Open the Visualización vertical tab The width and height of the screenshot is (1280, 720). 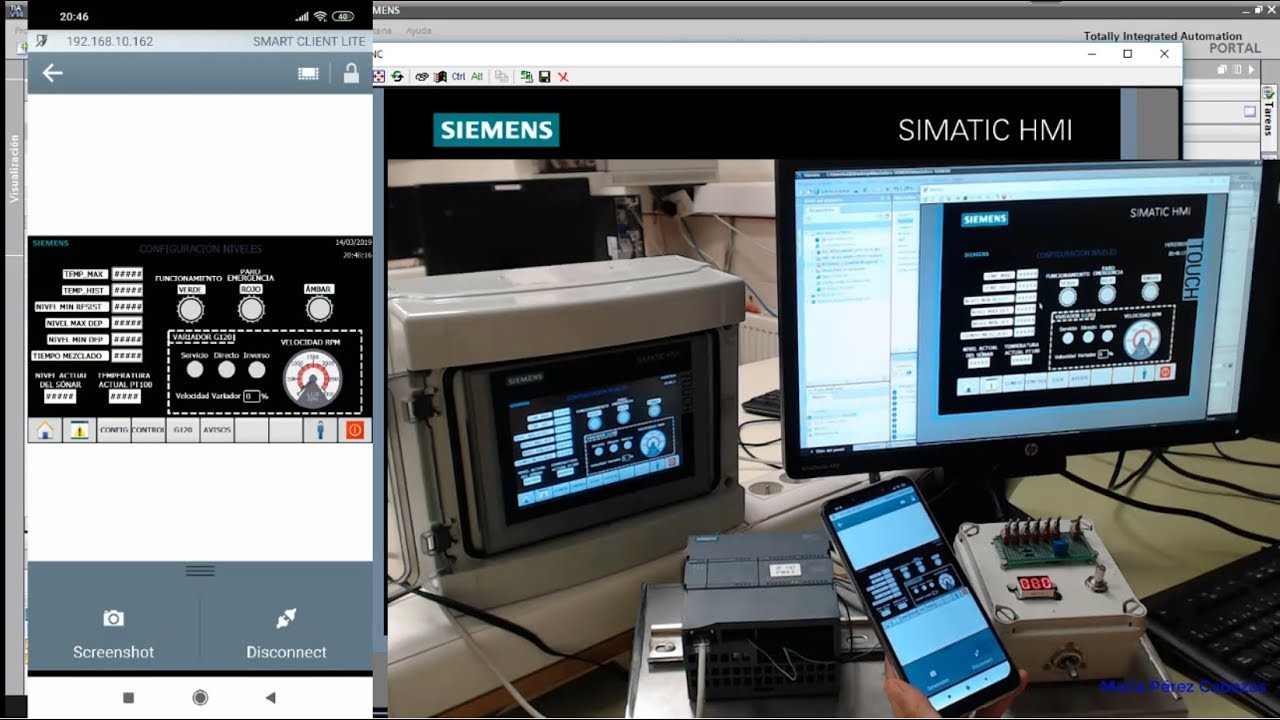coord(14,169)
